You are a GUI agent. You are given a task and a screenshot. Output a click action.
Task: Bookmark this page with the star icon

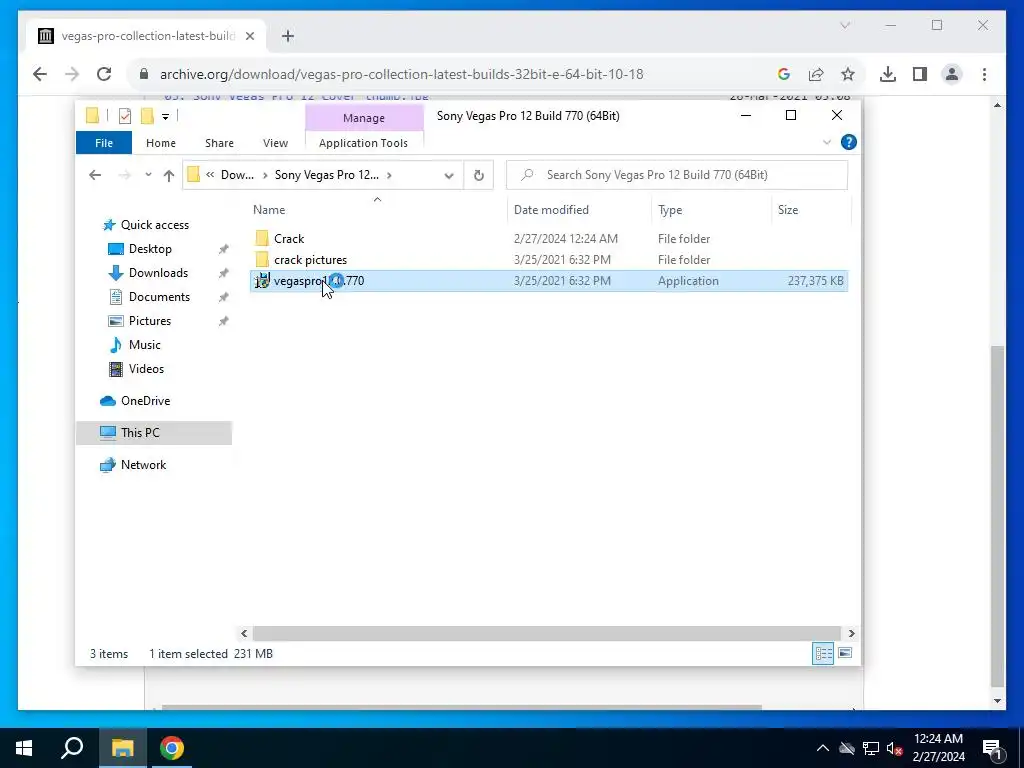tap(848, 74)
